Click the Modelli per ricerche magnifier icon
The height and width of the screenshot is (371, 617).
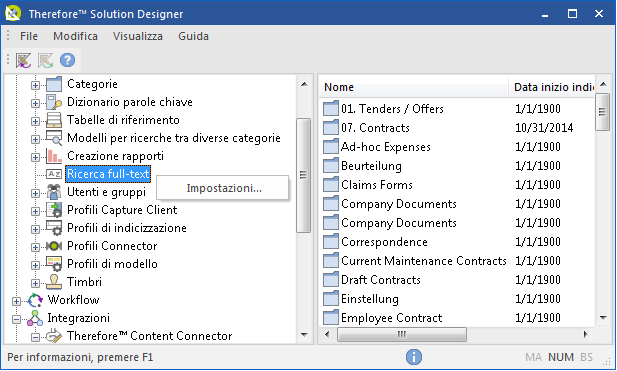click(x=54, y=138)
